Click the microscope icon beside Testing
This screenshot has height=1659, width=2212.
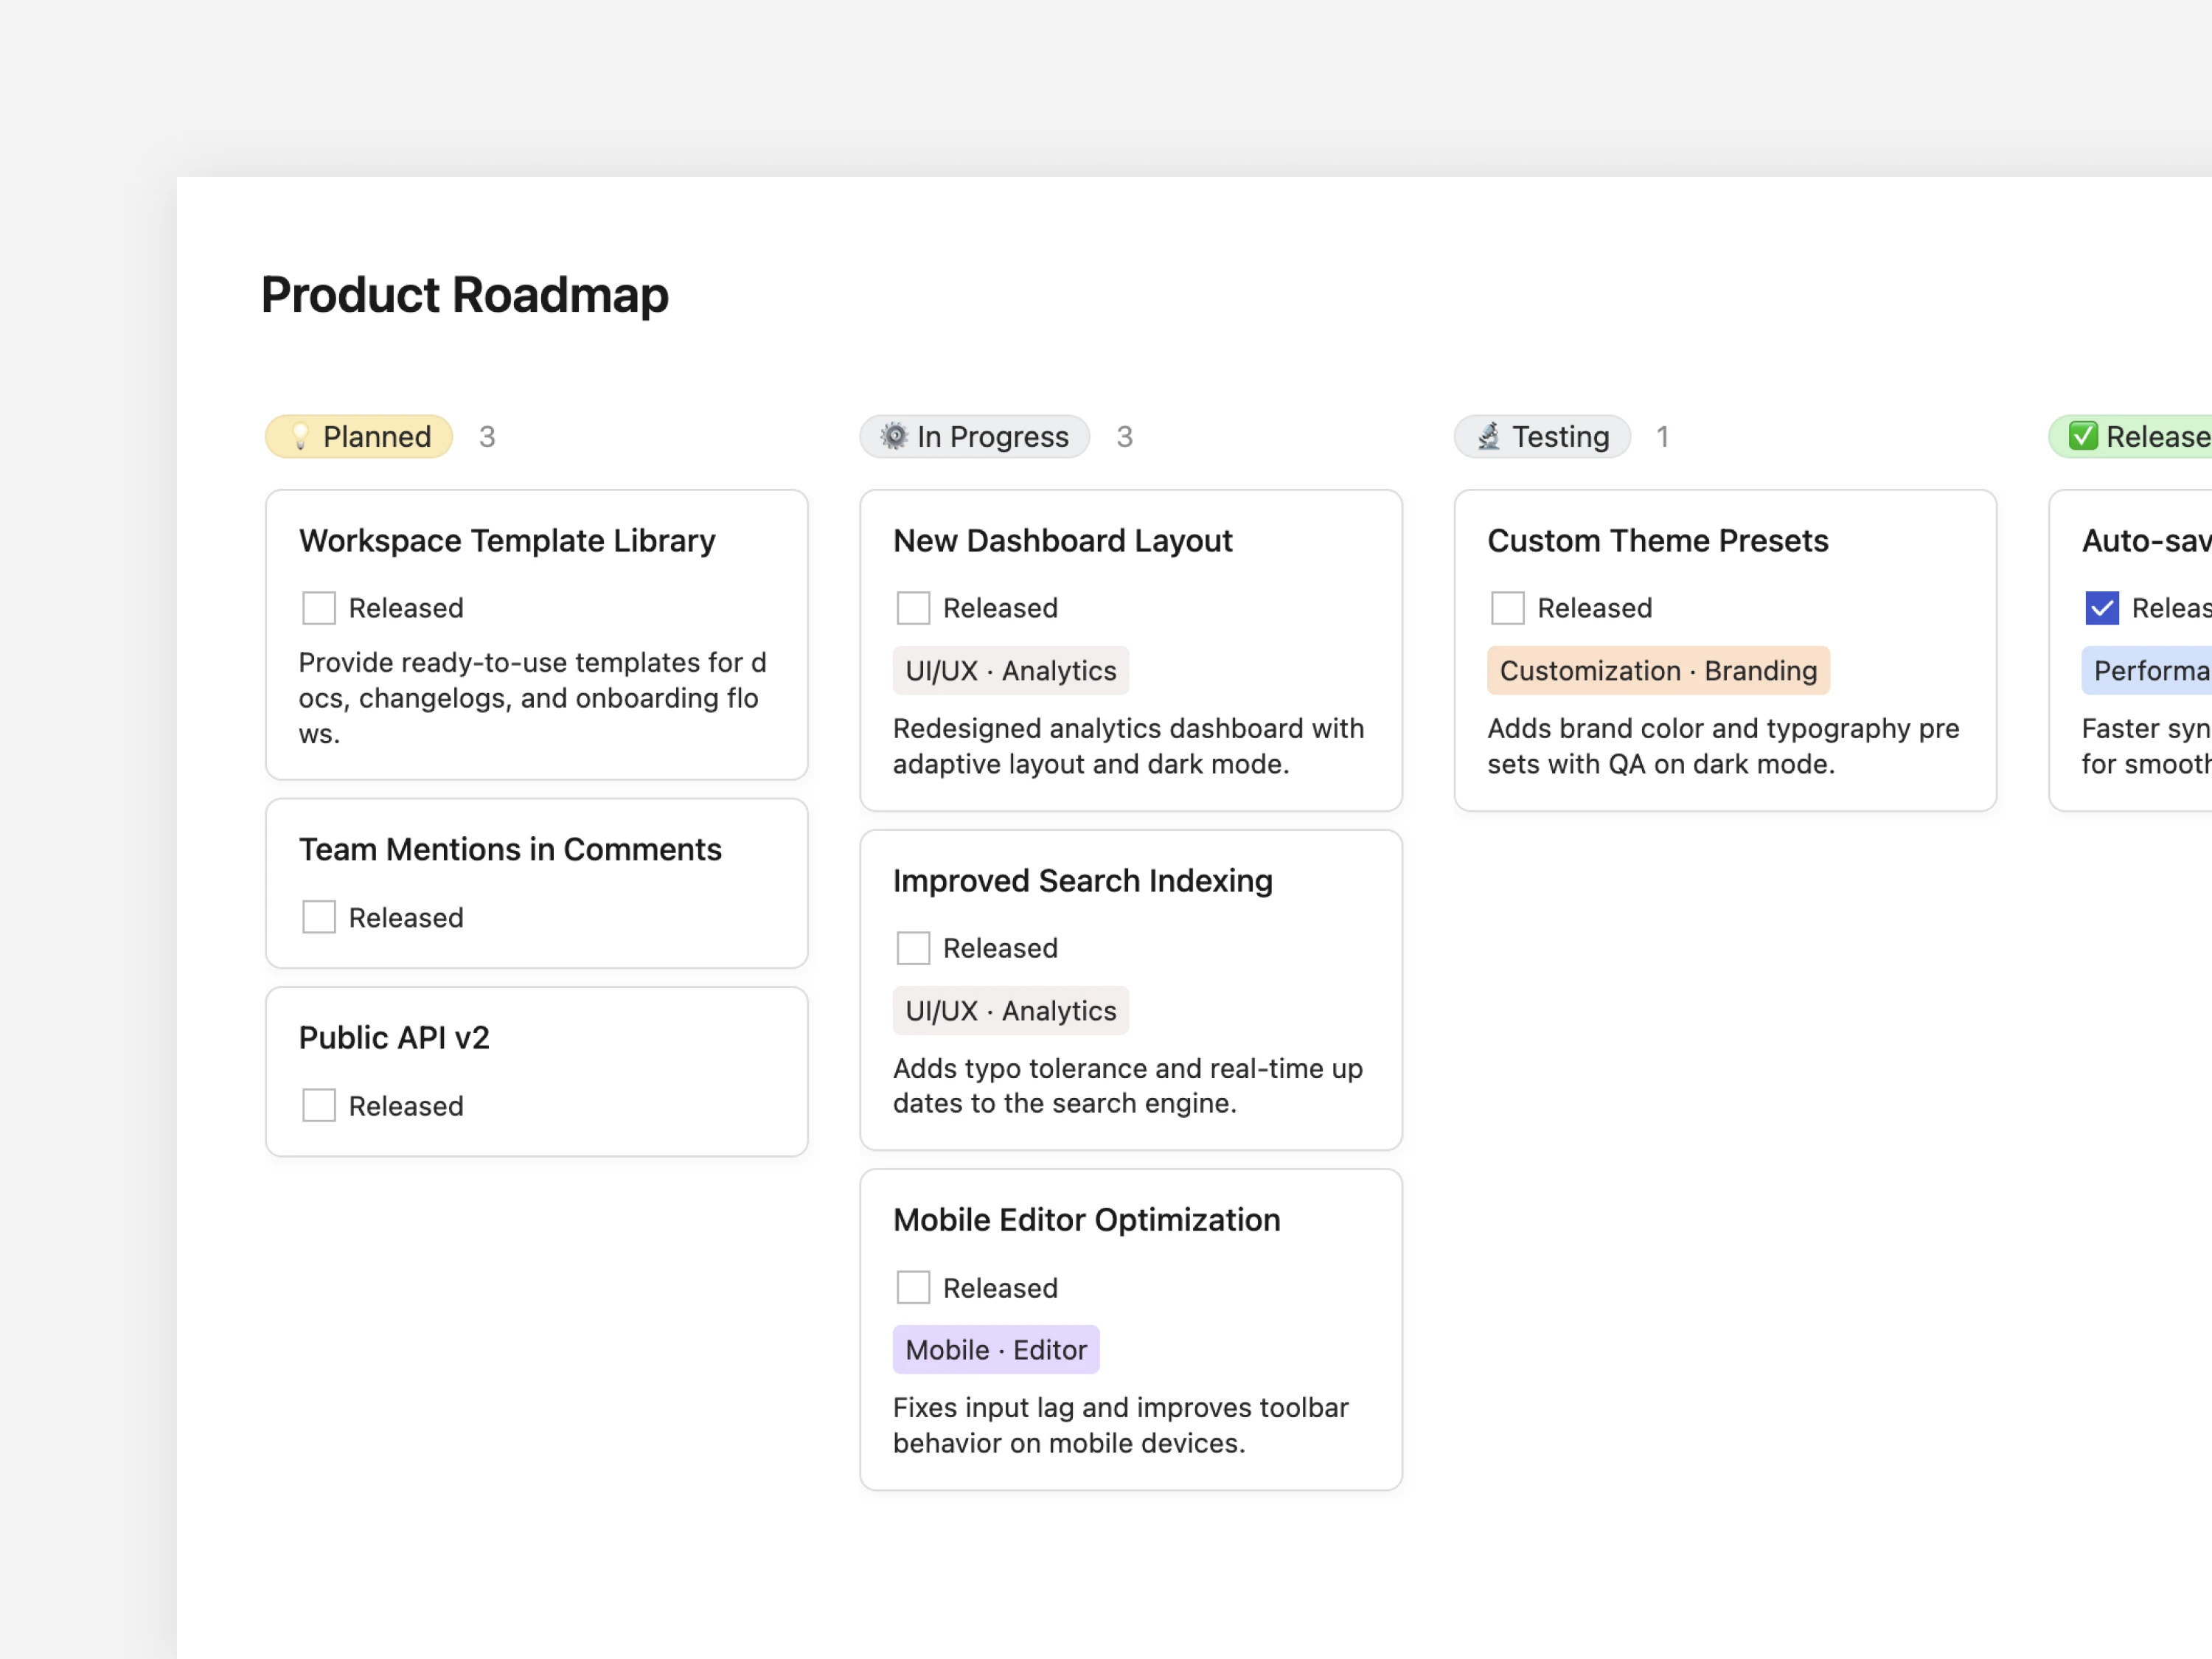(x=1488, y=437)
